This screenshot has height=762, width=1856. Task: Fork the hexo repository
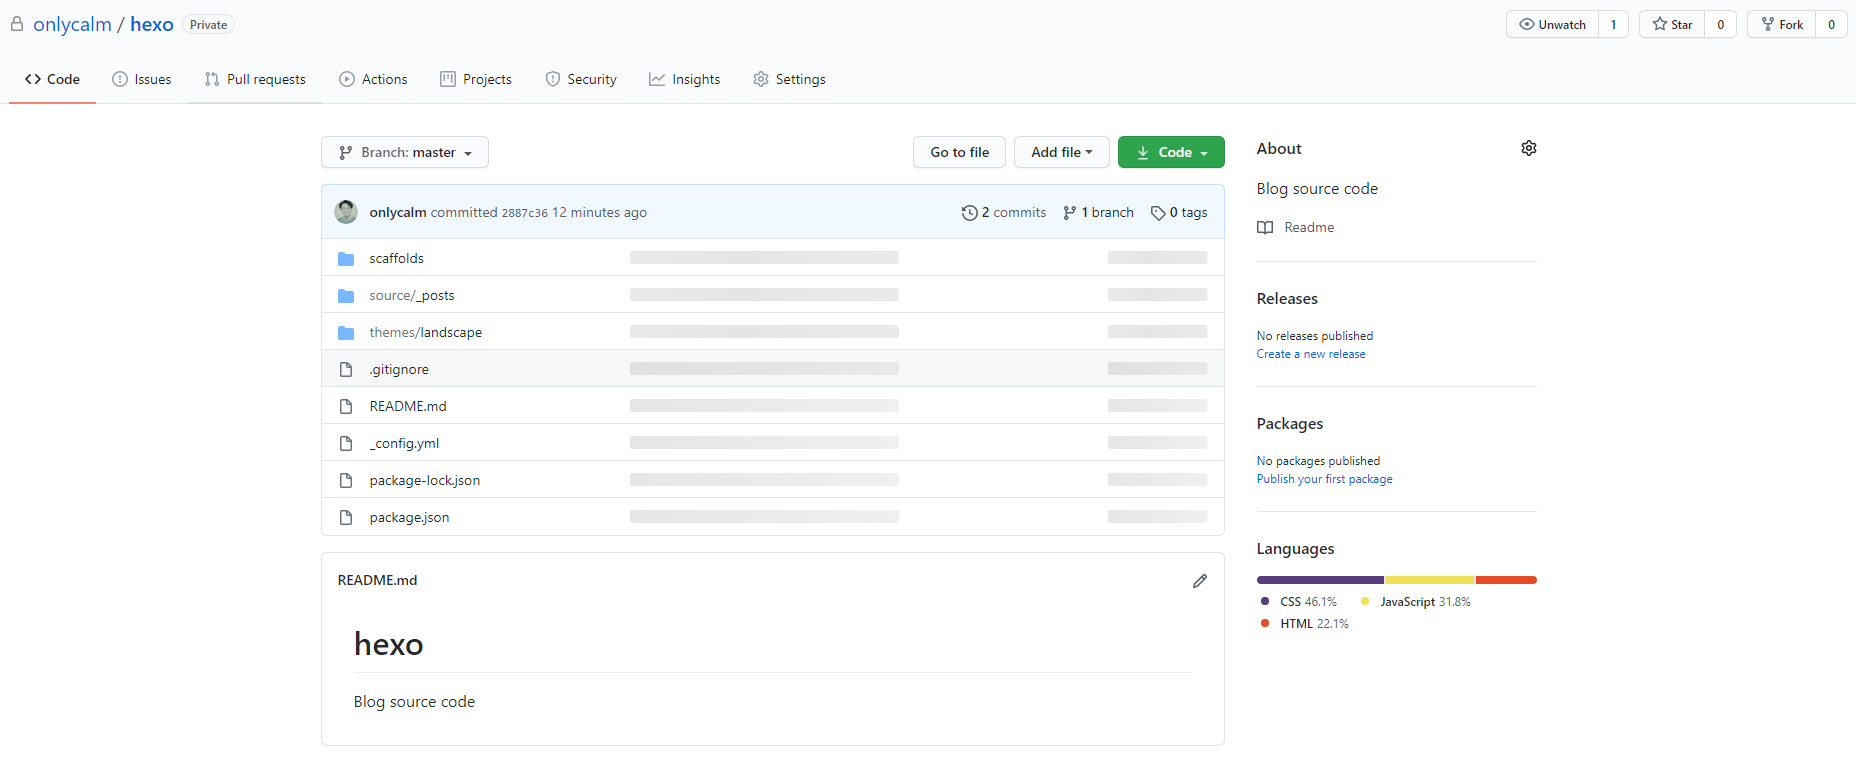pyautogui.click(x=1782, y=24)
